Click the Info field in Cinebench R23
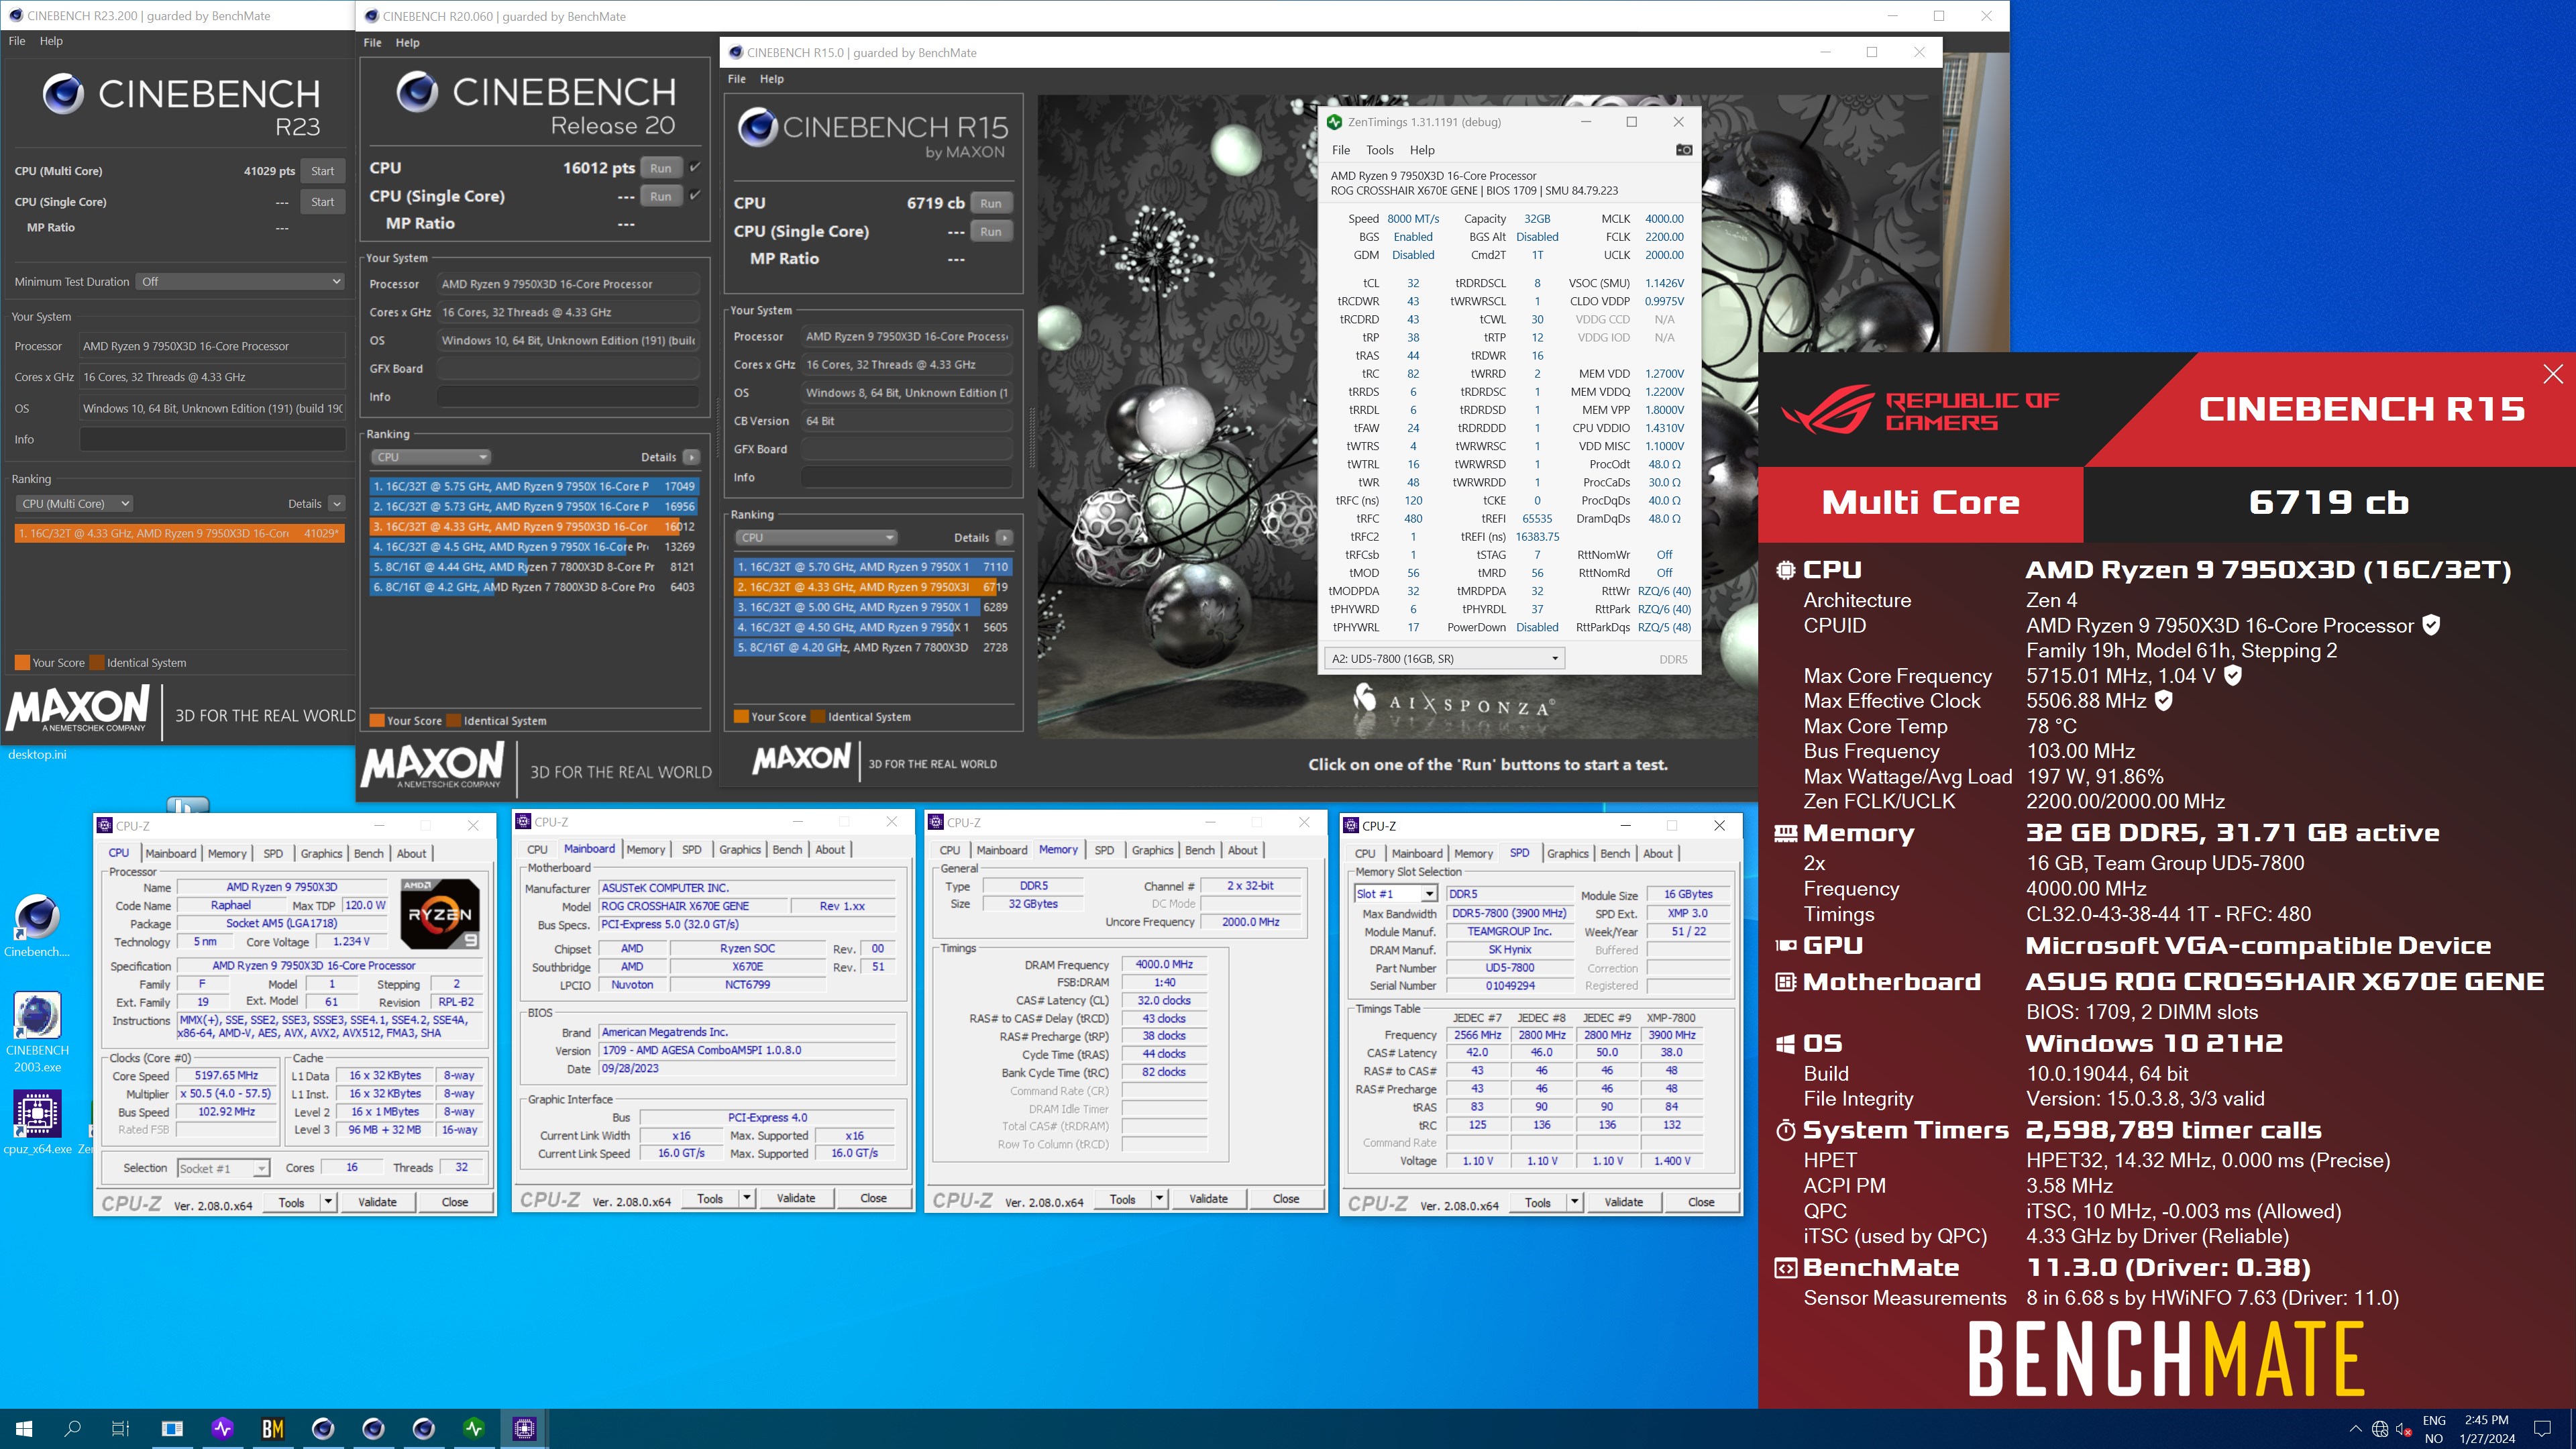2576x1449 pixels. 212,439
